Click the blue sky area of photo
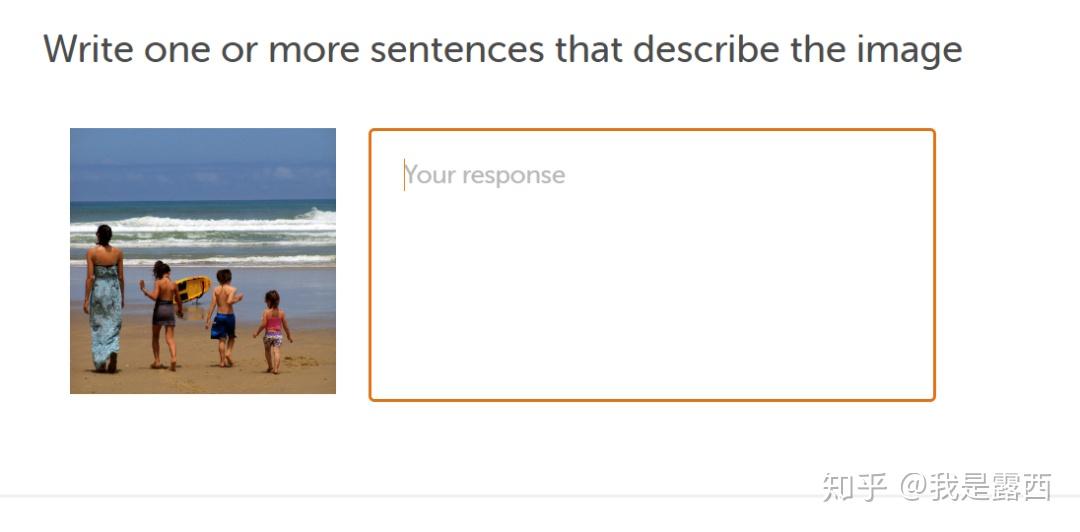This screenshot has width=1080, height=532. coord(203,164)
